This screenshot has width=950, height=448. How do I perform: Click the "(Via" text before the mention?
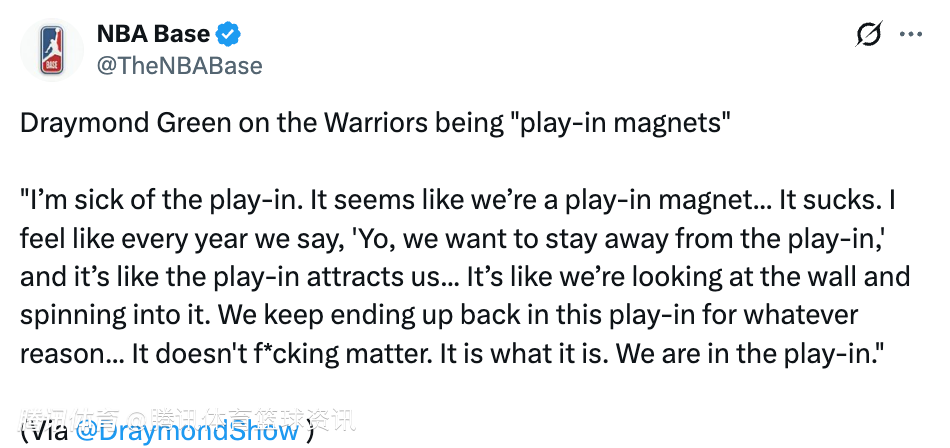tap(44, 431)
